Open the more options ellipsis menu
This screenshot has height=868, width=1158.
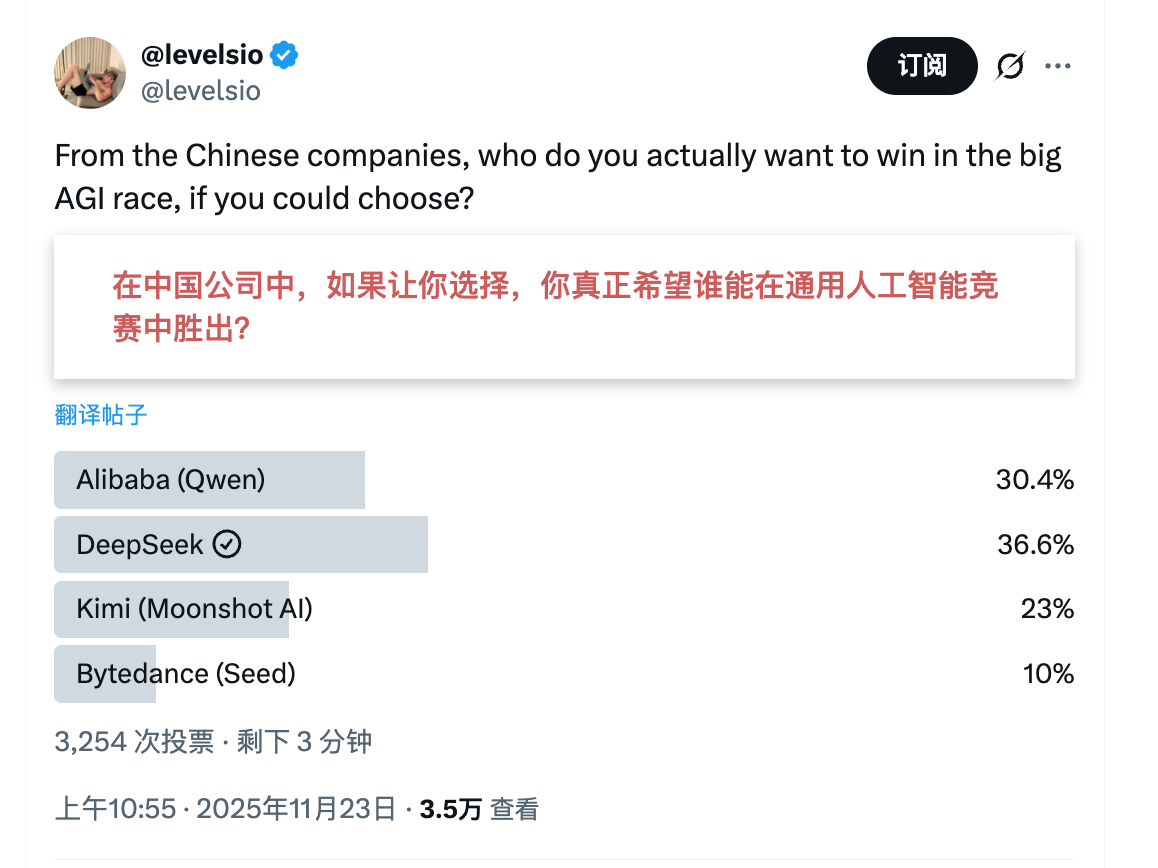point(1058,64)
